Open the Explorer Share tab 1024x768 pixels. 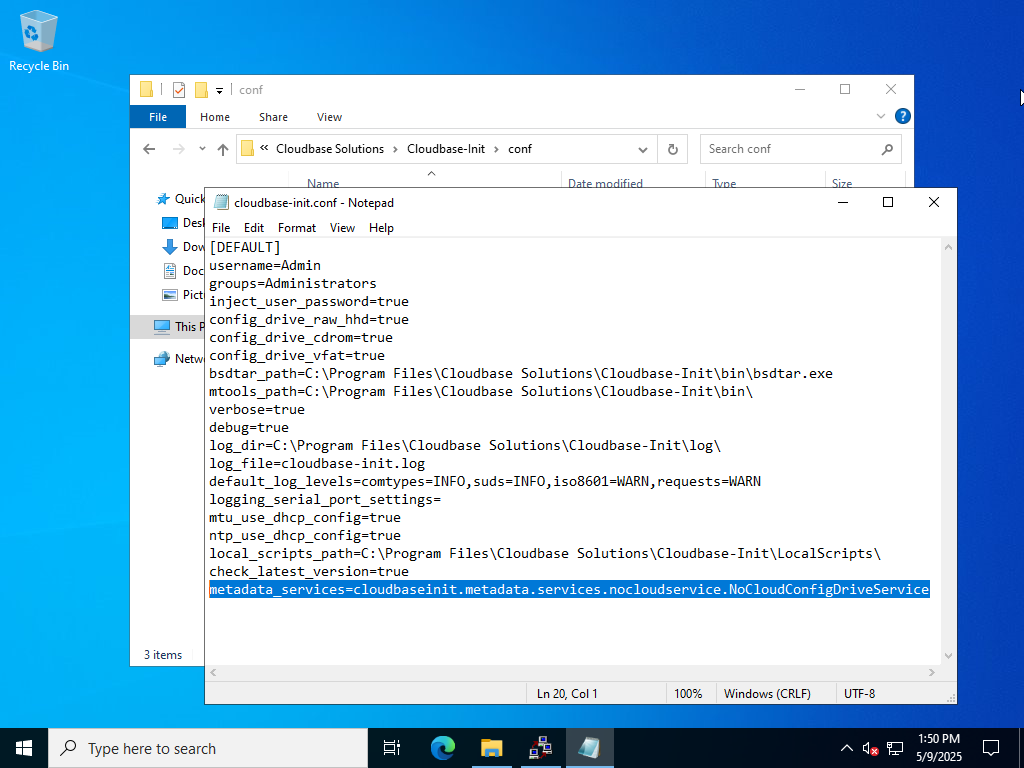(x=273, y=117)
